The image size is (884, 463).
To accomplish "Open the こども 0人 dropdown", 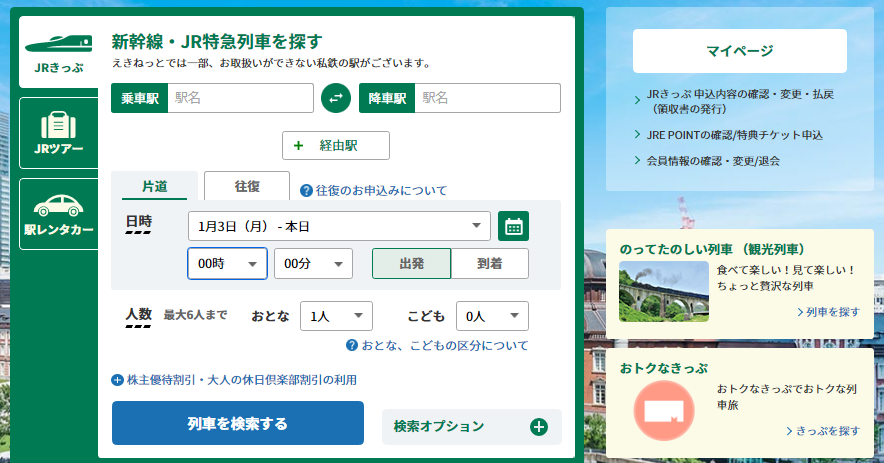I will point(492,316).
